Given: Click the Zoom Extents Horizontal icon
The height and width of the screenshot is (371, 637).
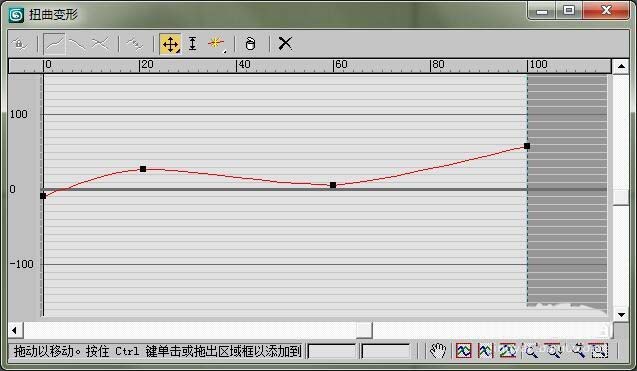Looking at the screenshot, I should coord(485,350).
